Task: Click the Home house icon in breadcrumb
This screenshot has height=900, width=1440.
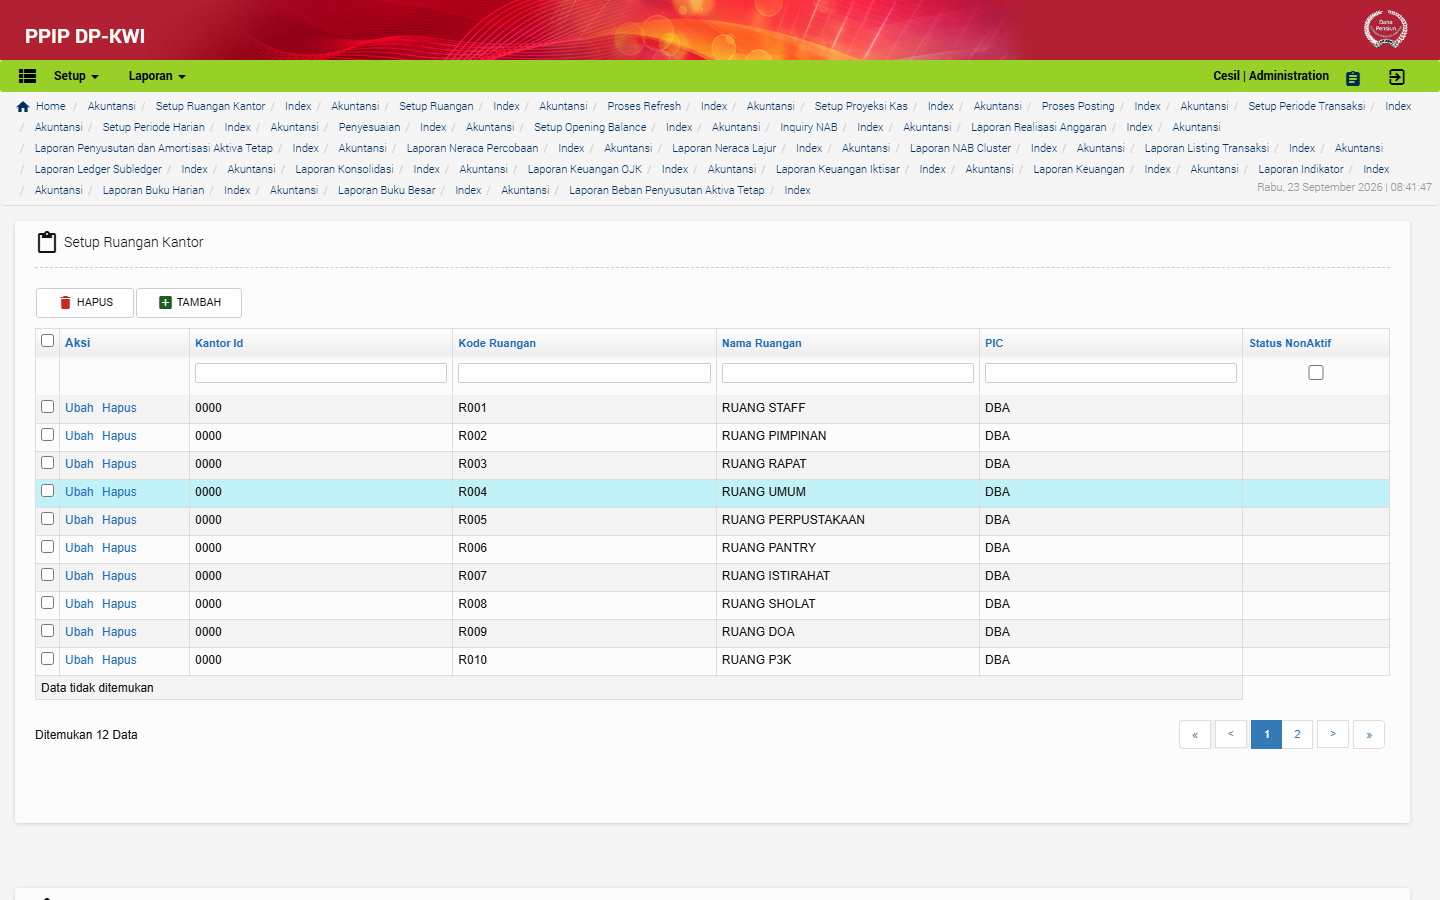Action: 23,106
